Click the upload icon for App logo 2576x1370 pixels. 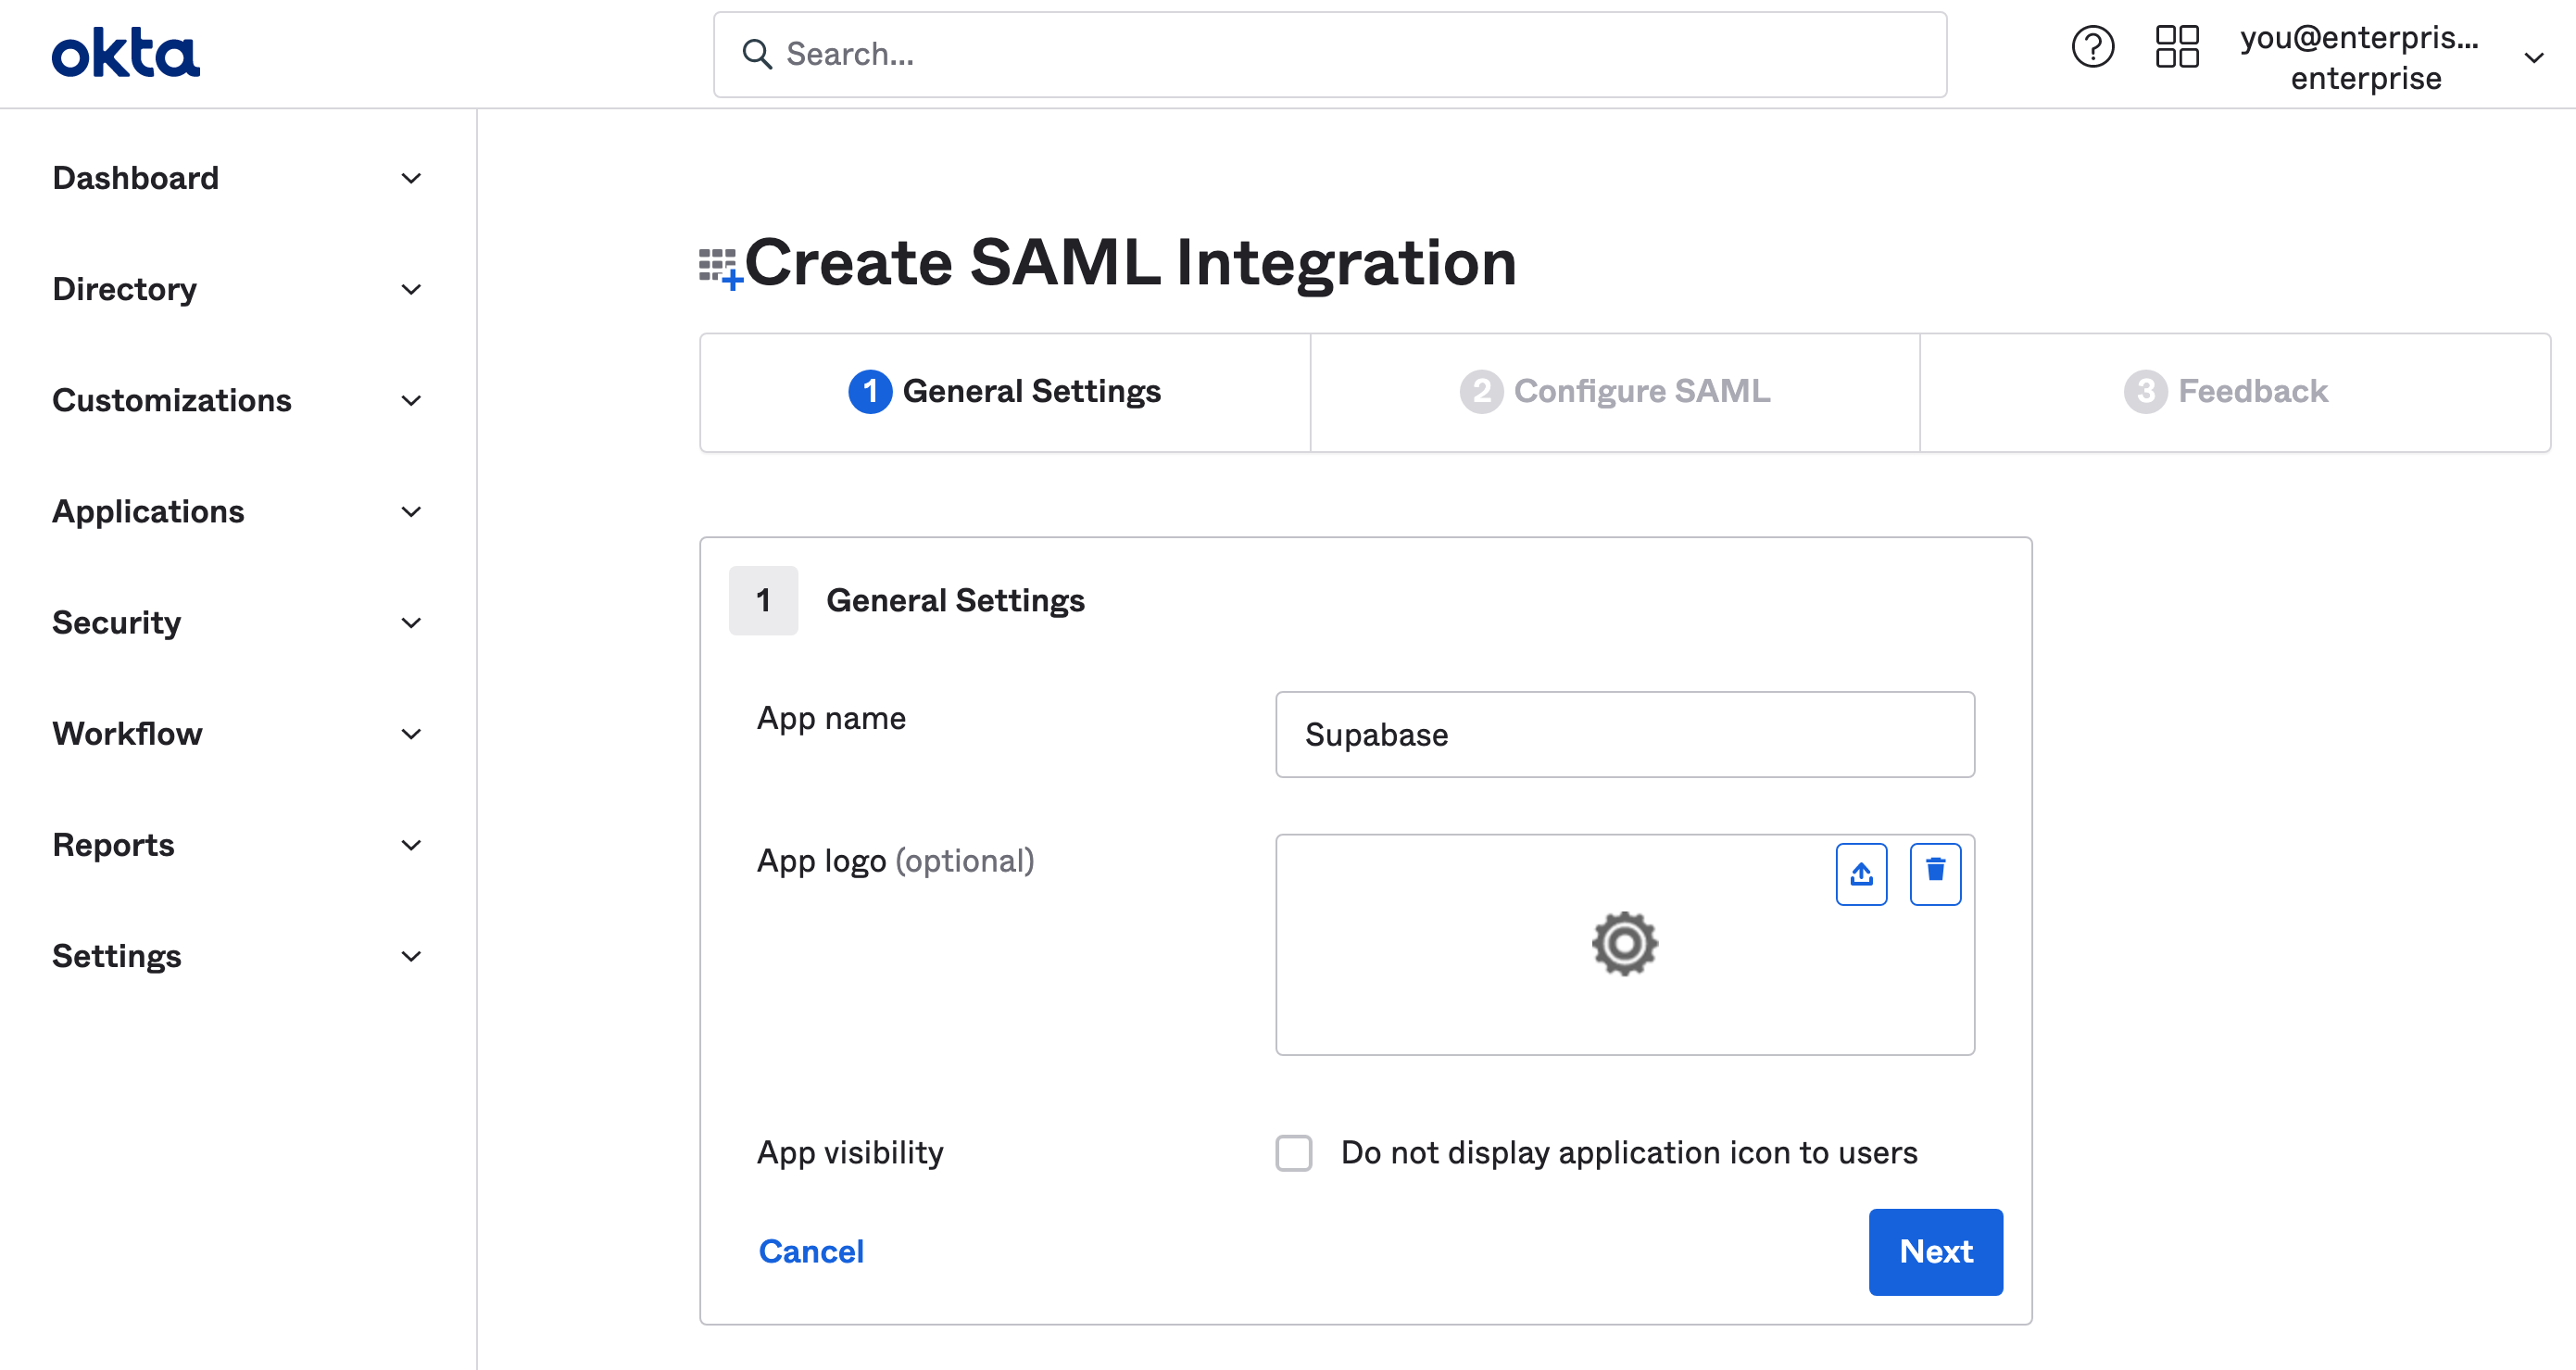pyautogui.click(x=1860, y=873)
